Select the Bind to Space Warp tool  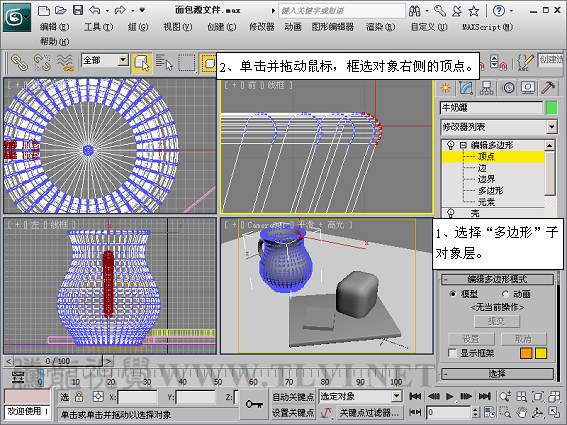[x=65, y=62]
